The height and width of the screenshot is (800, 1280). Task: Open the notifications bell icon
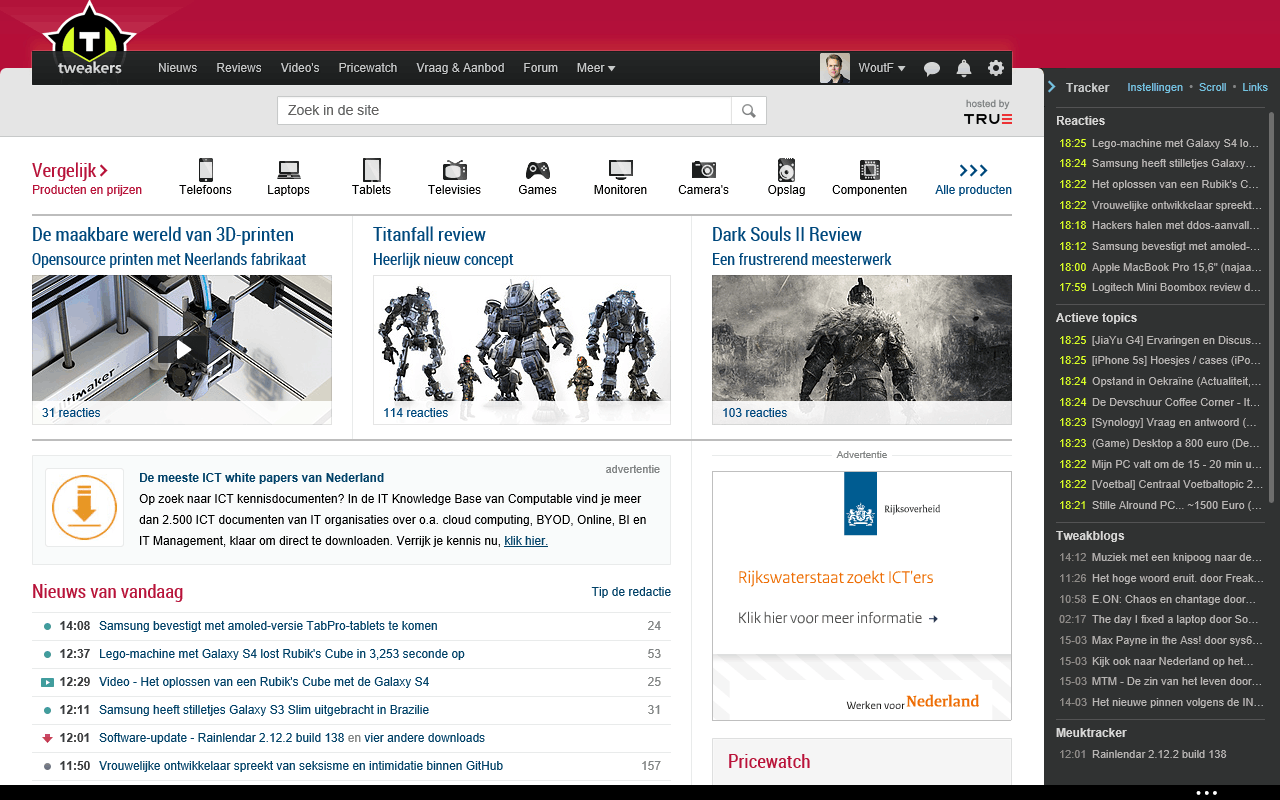coord(964,68)
